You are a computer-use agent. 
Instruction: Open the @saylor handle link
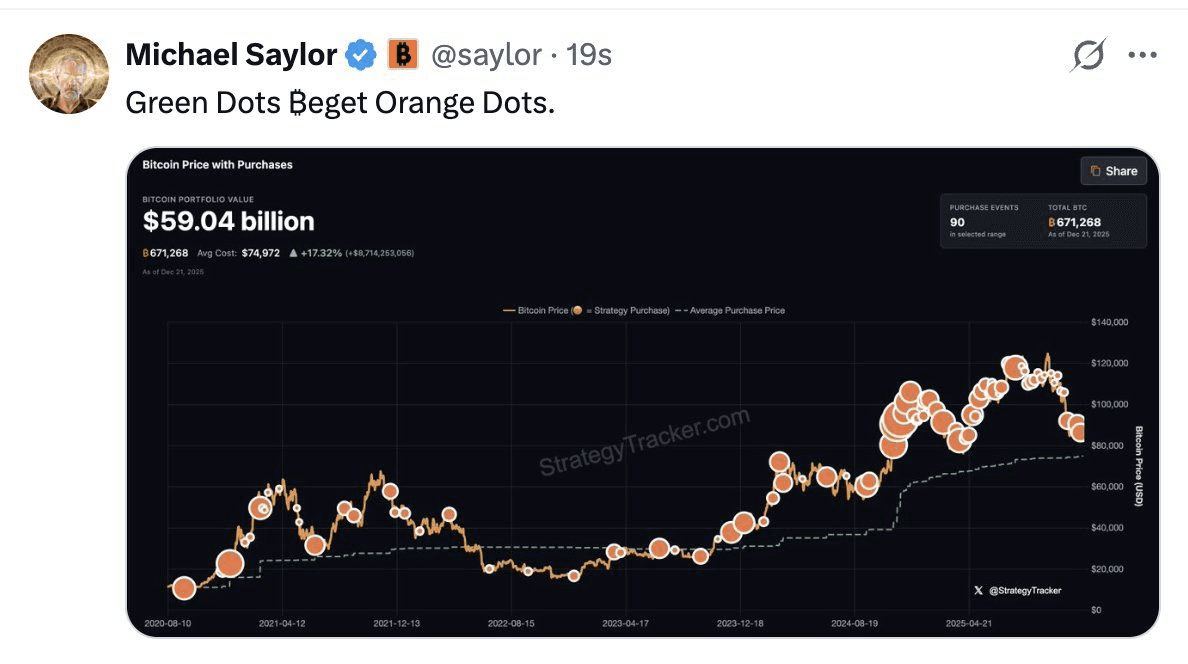(x=486, y=55)
